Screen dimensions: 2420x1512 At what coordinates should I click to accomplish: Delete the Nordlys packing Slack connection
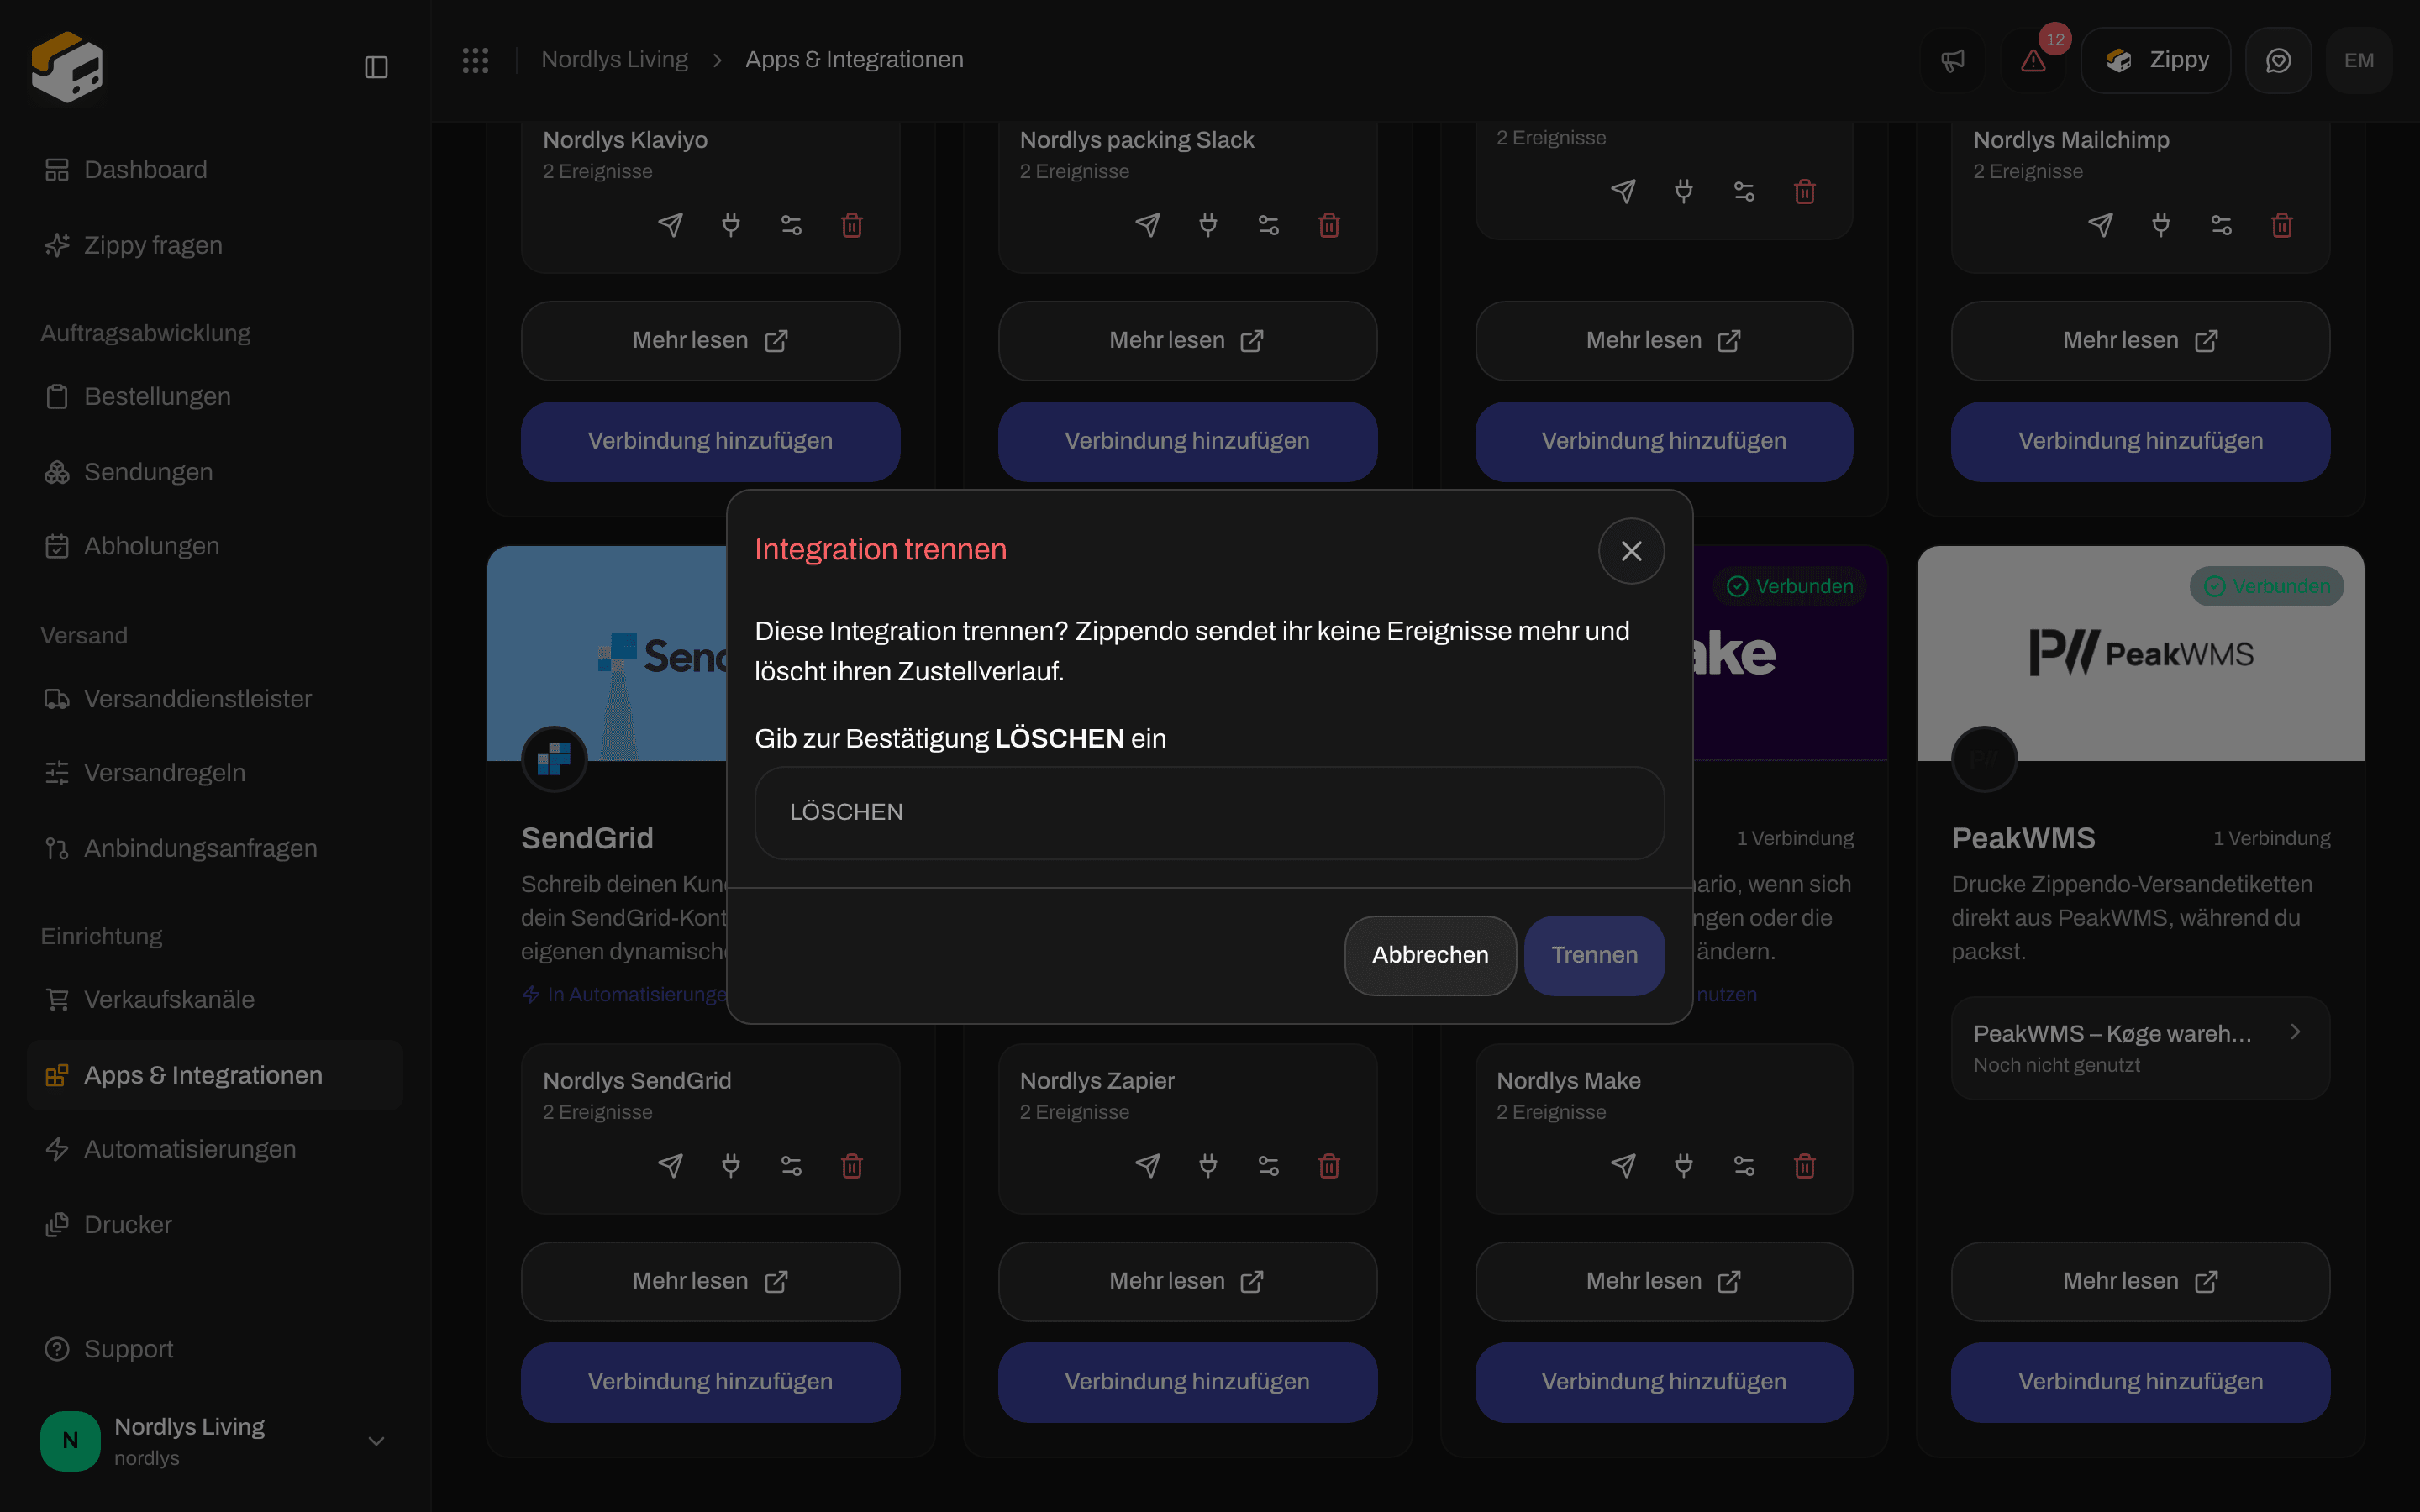(x=1329, y=225)
